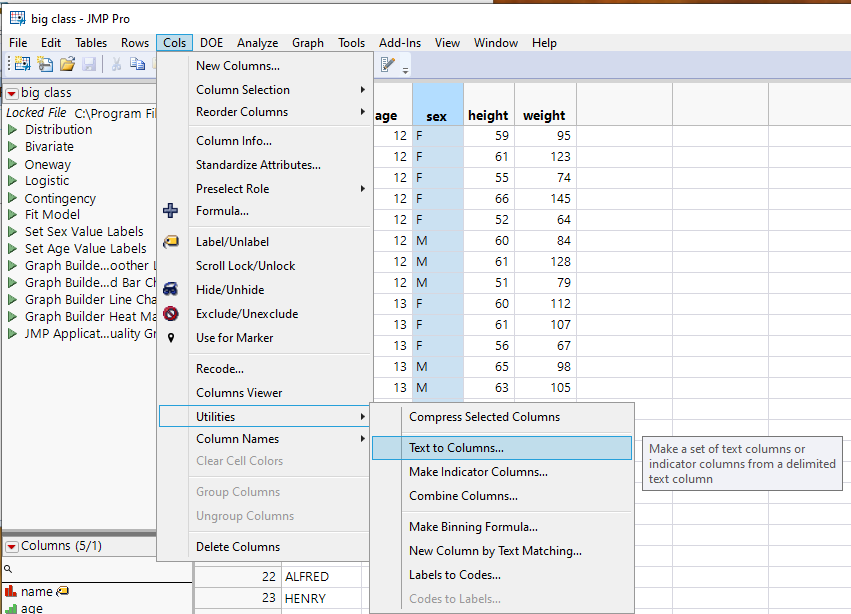
Task: Click the columns search magnifier icon
Action: [8, 568]
